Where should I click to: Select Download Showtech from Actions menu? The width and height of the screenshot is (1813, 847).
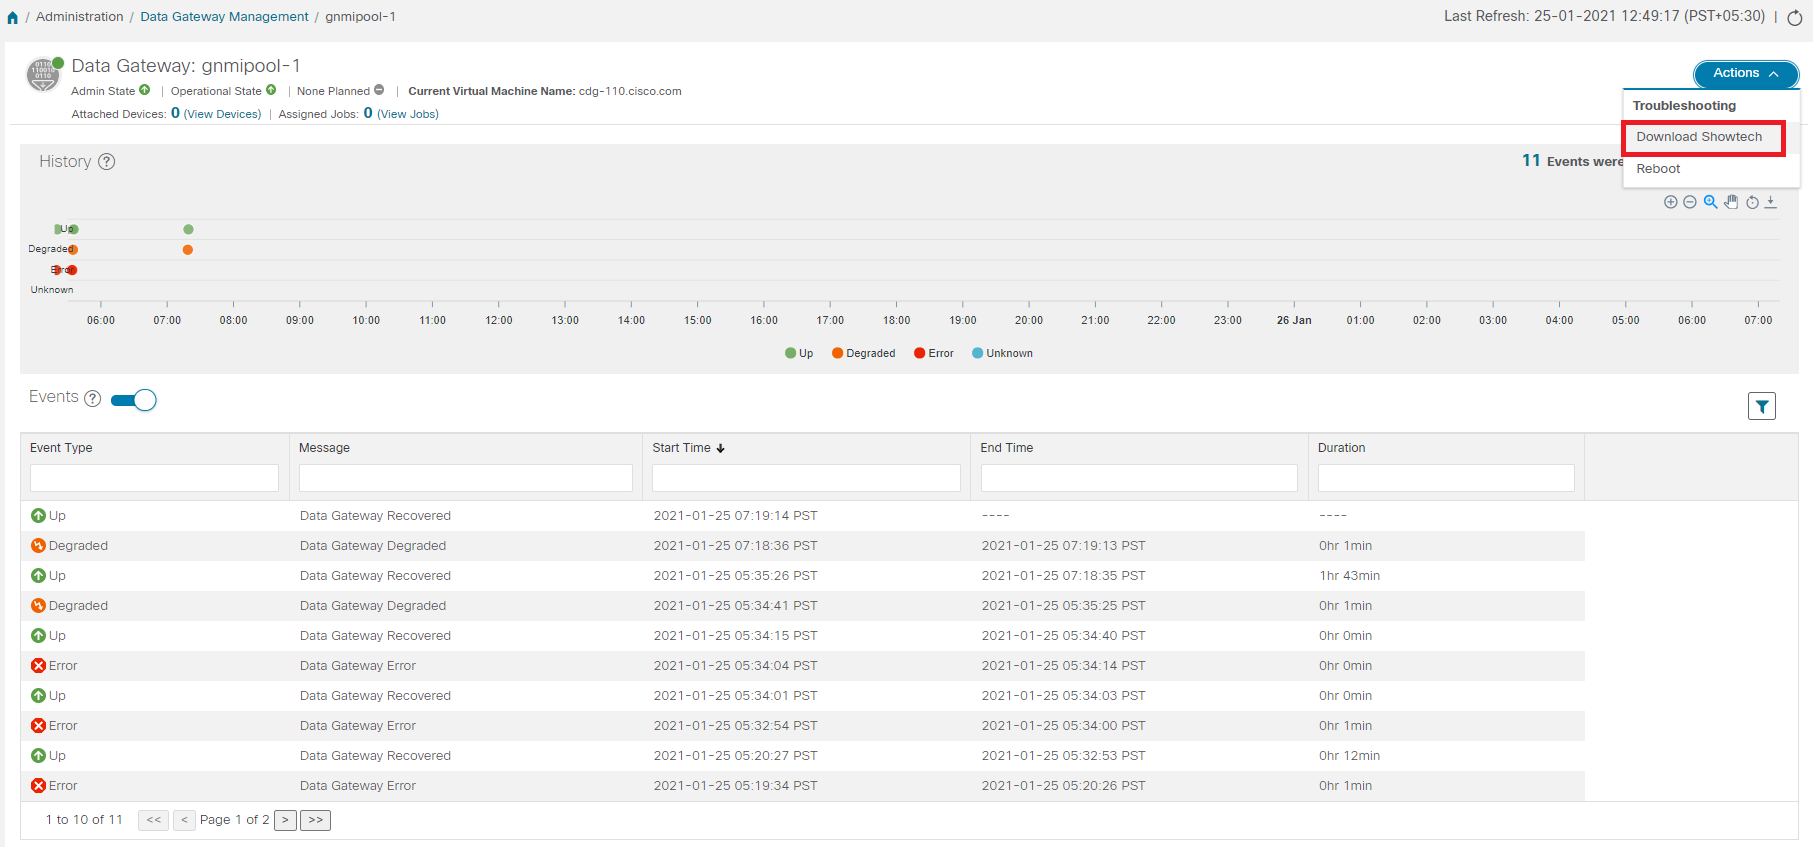pos(1699,137)
